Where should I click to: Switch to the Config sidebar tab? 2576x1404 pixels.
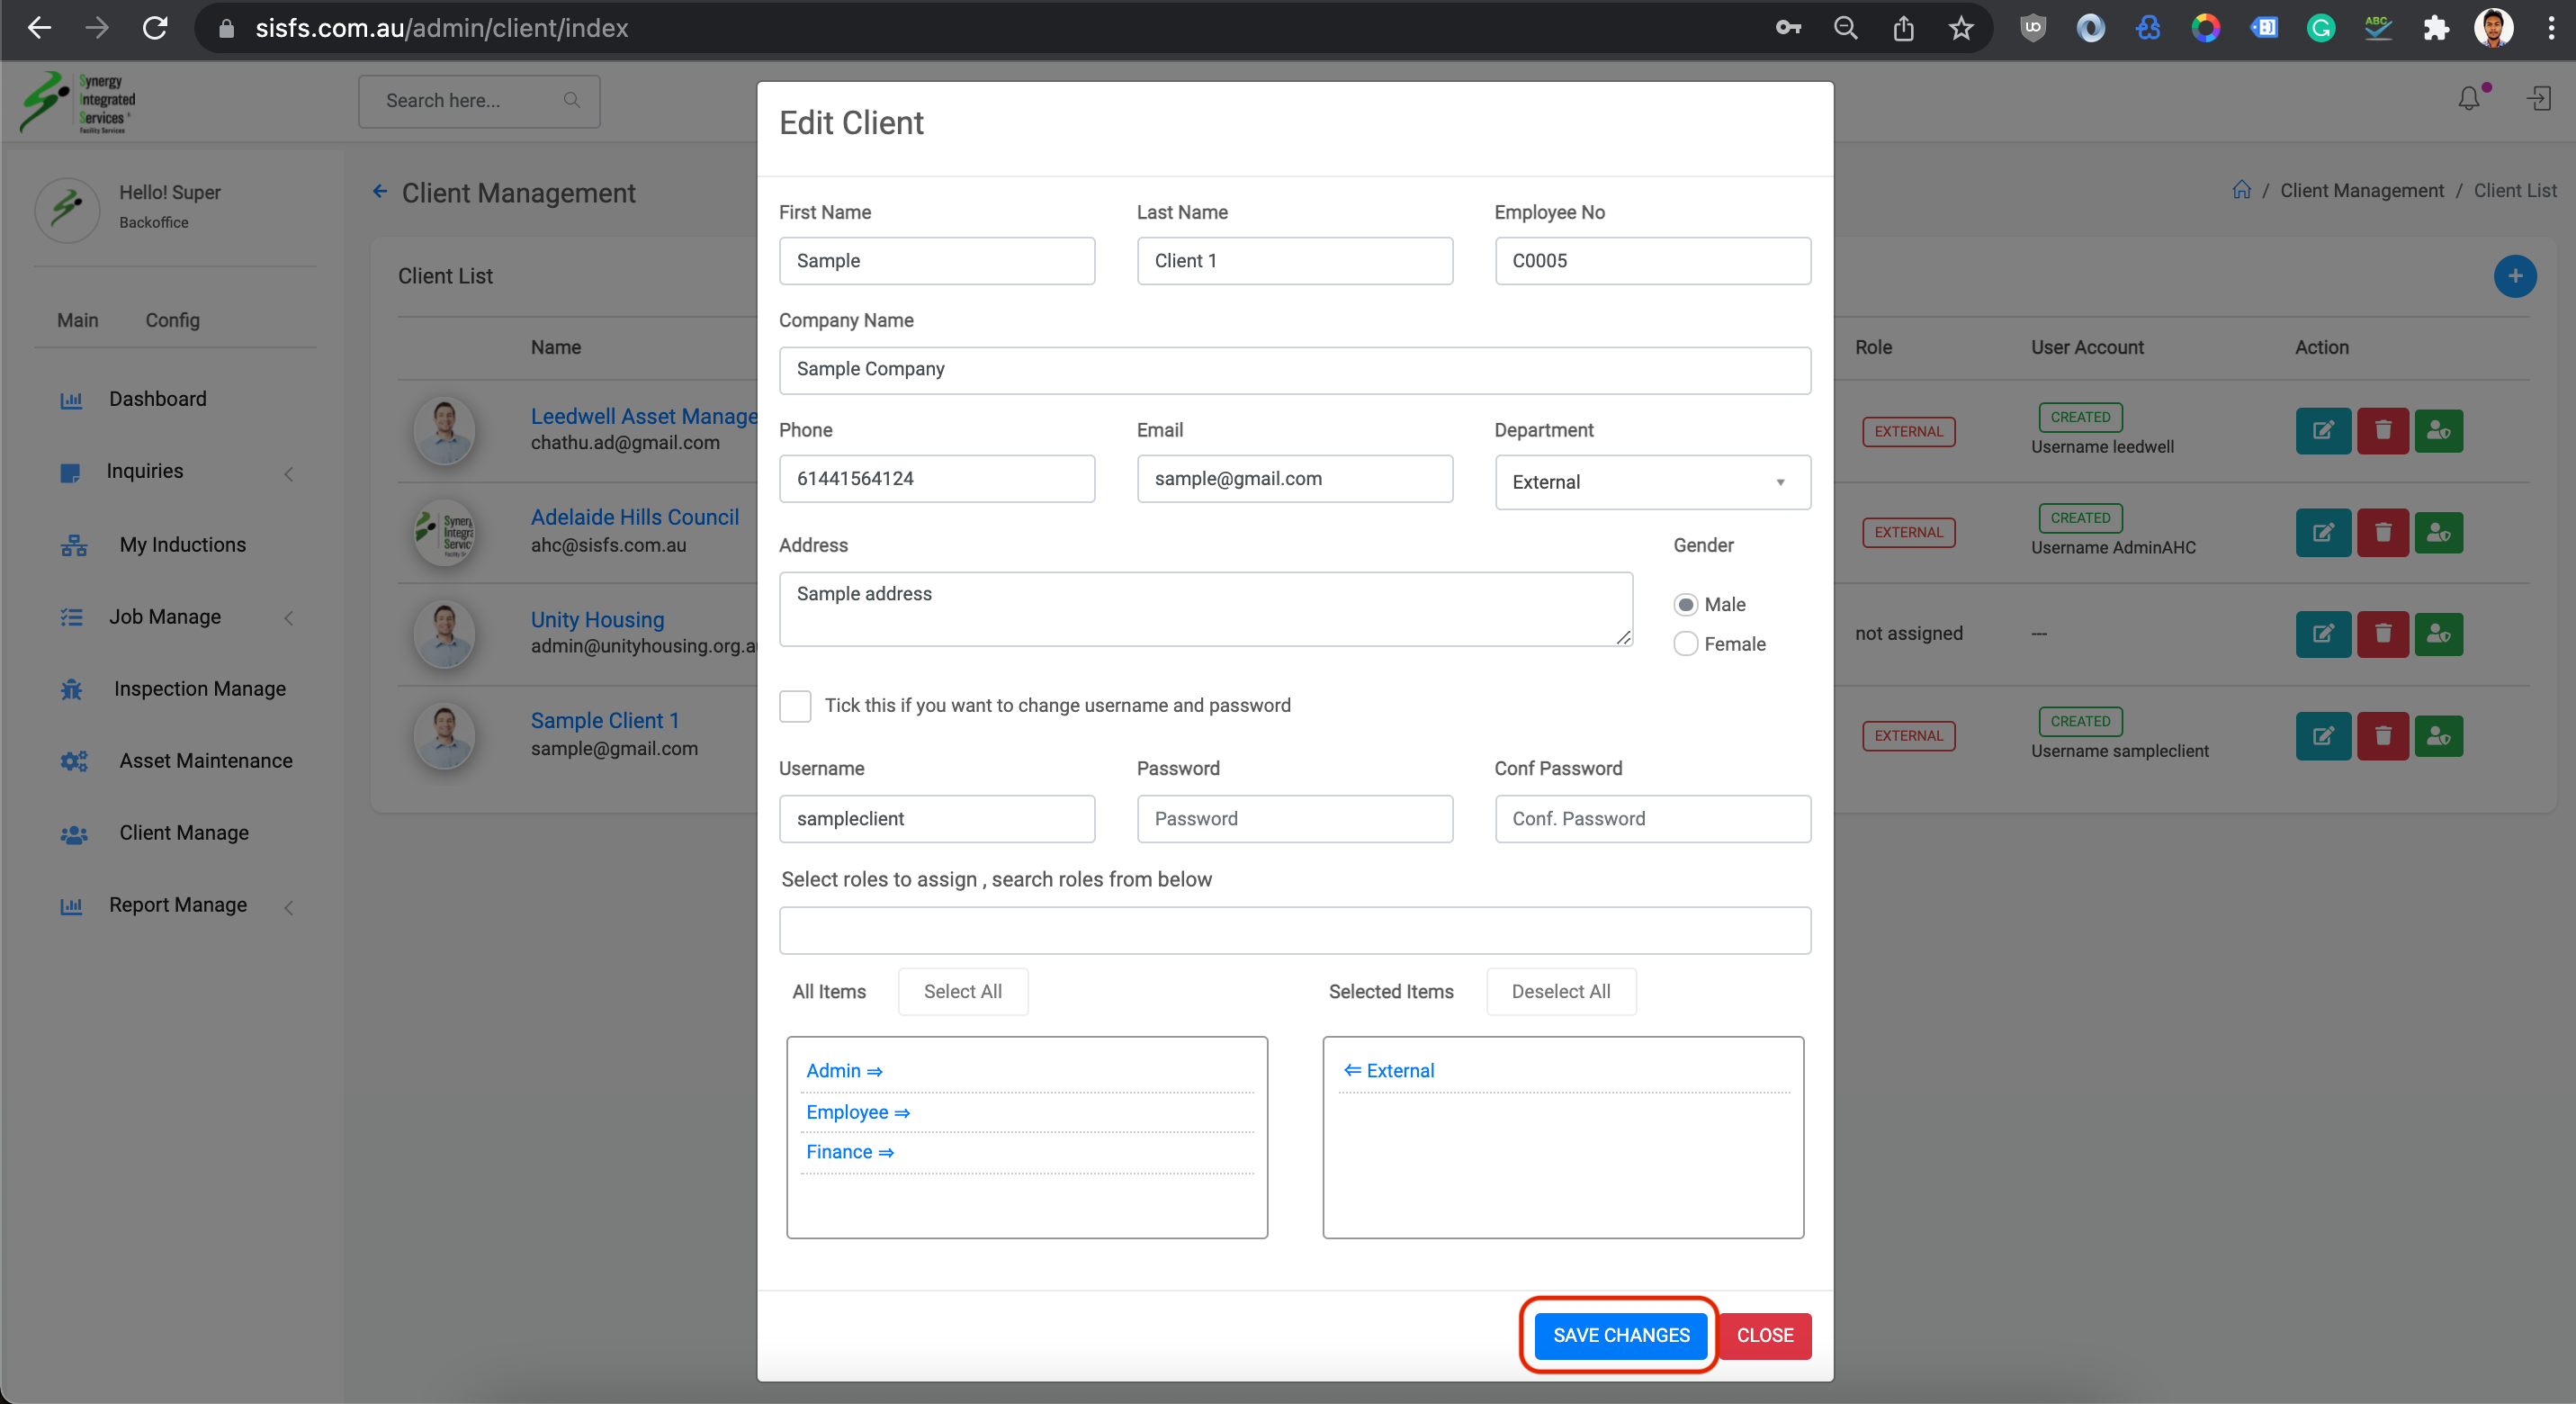(172, 320)
